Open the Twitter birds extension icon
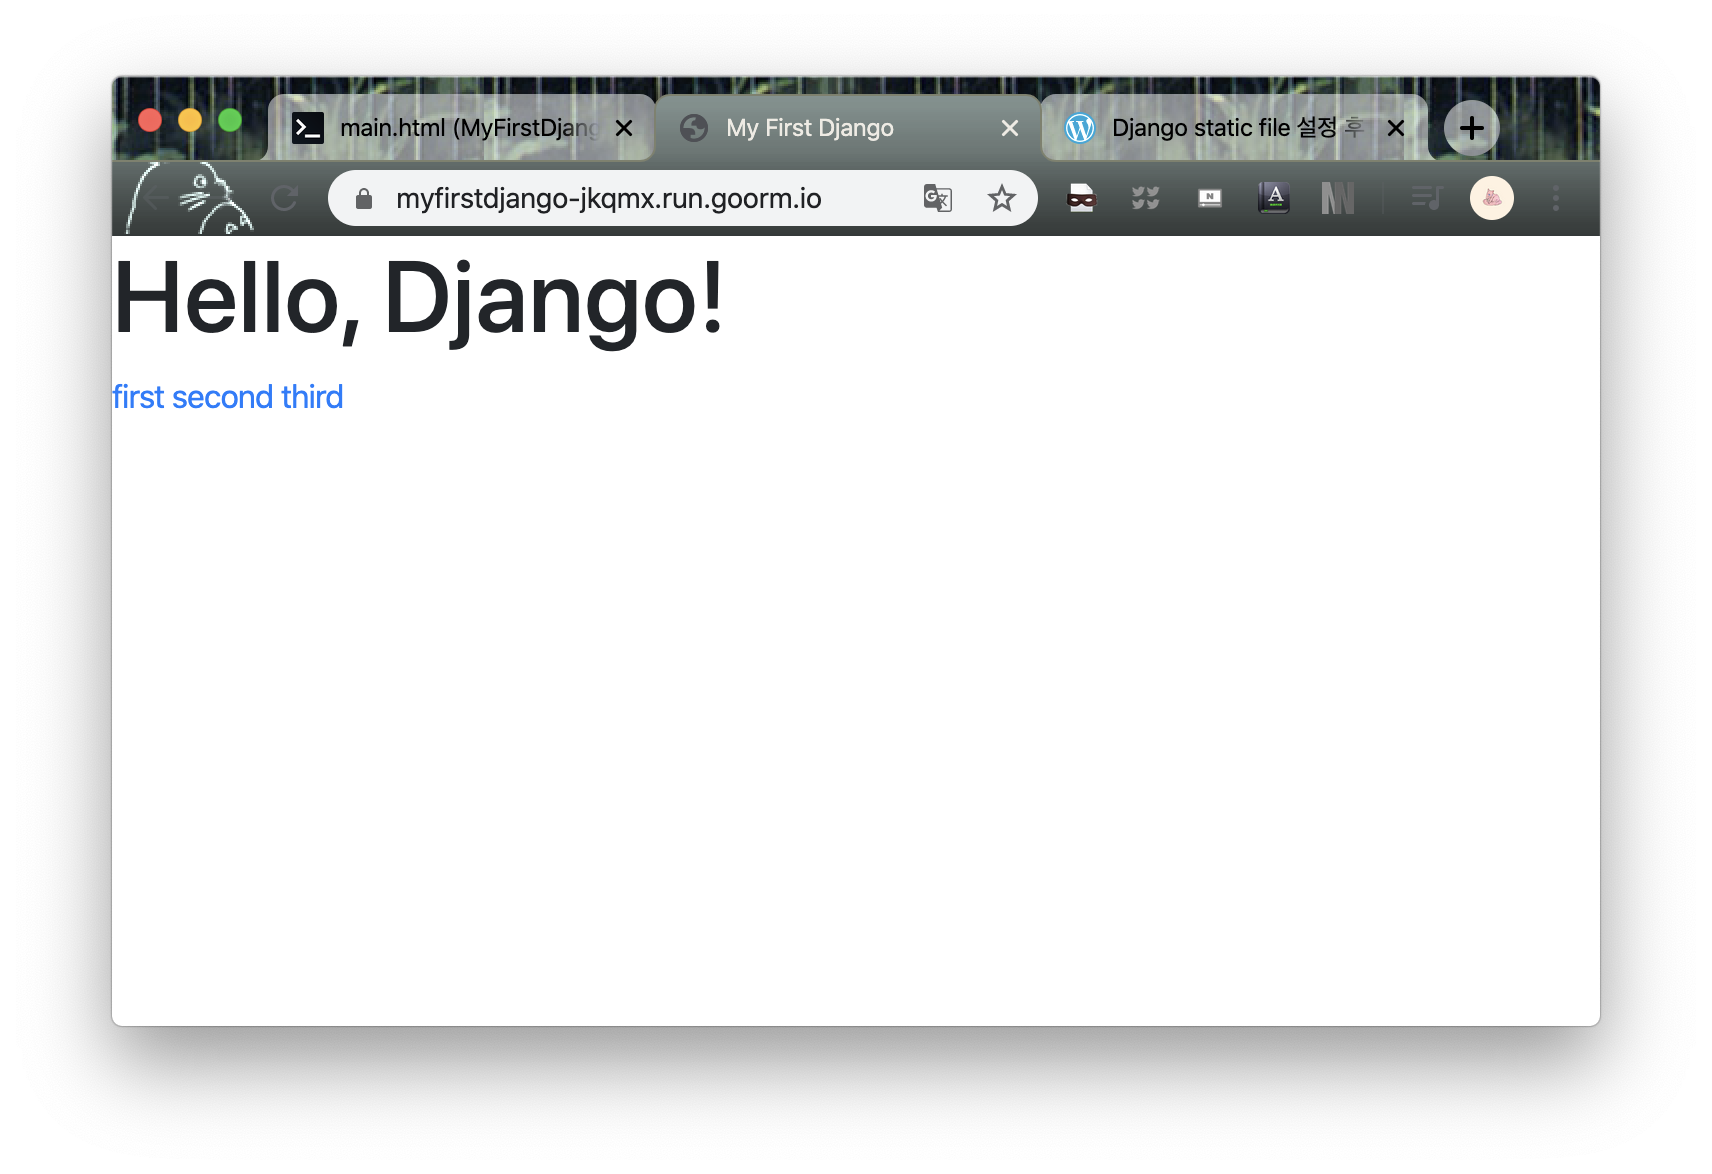 1145,198
